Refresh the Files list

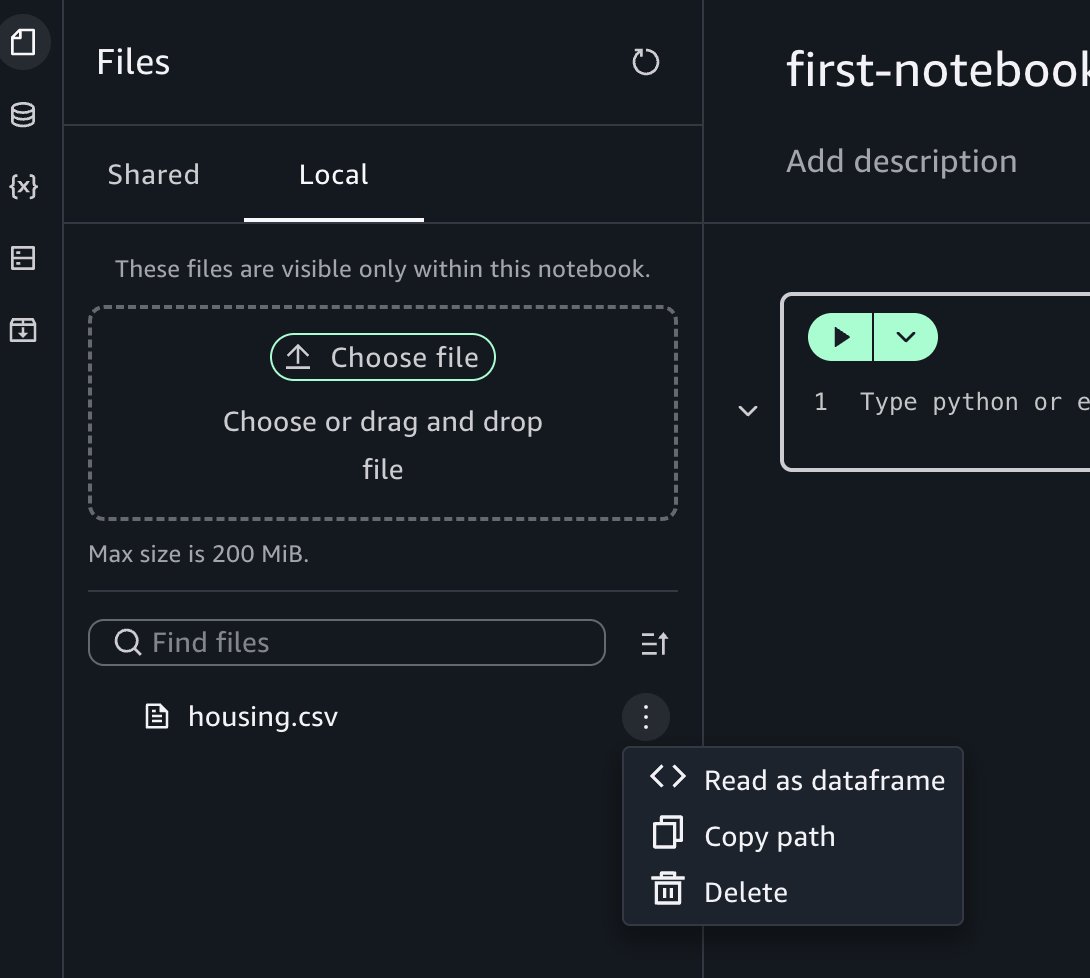pos(646,63)
